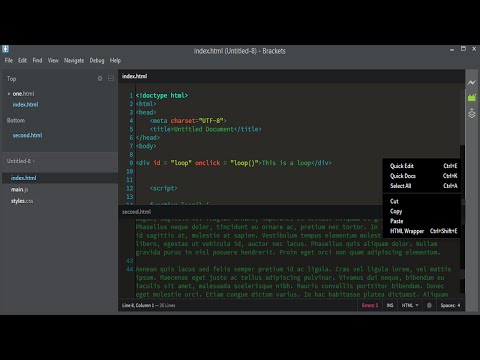Image resolution: width=480 pixels, height=360 pixels.
Task: Click the linting status circle icon
Action: point(429,305)
